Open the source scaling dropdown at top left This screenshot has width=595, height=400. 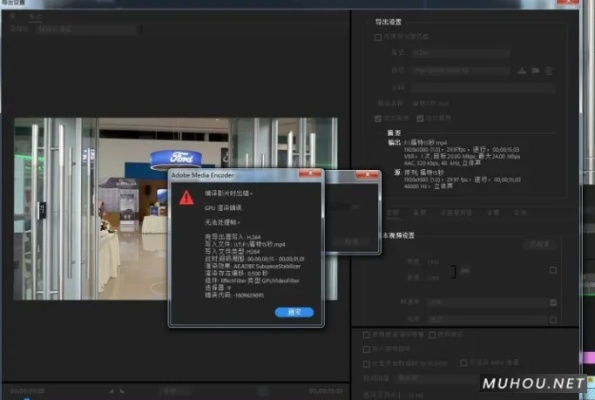(x=86, y=29)
